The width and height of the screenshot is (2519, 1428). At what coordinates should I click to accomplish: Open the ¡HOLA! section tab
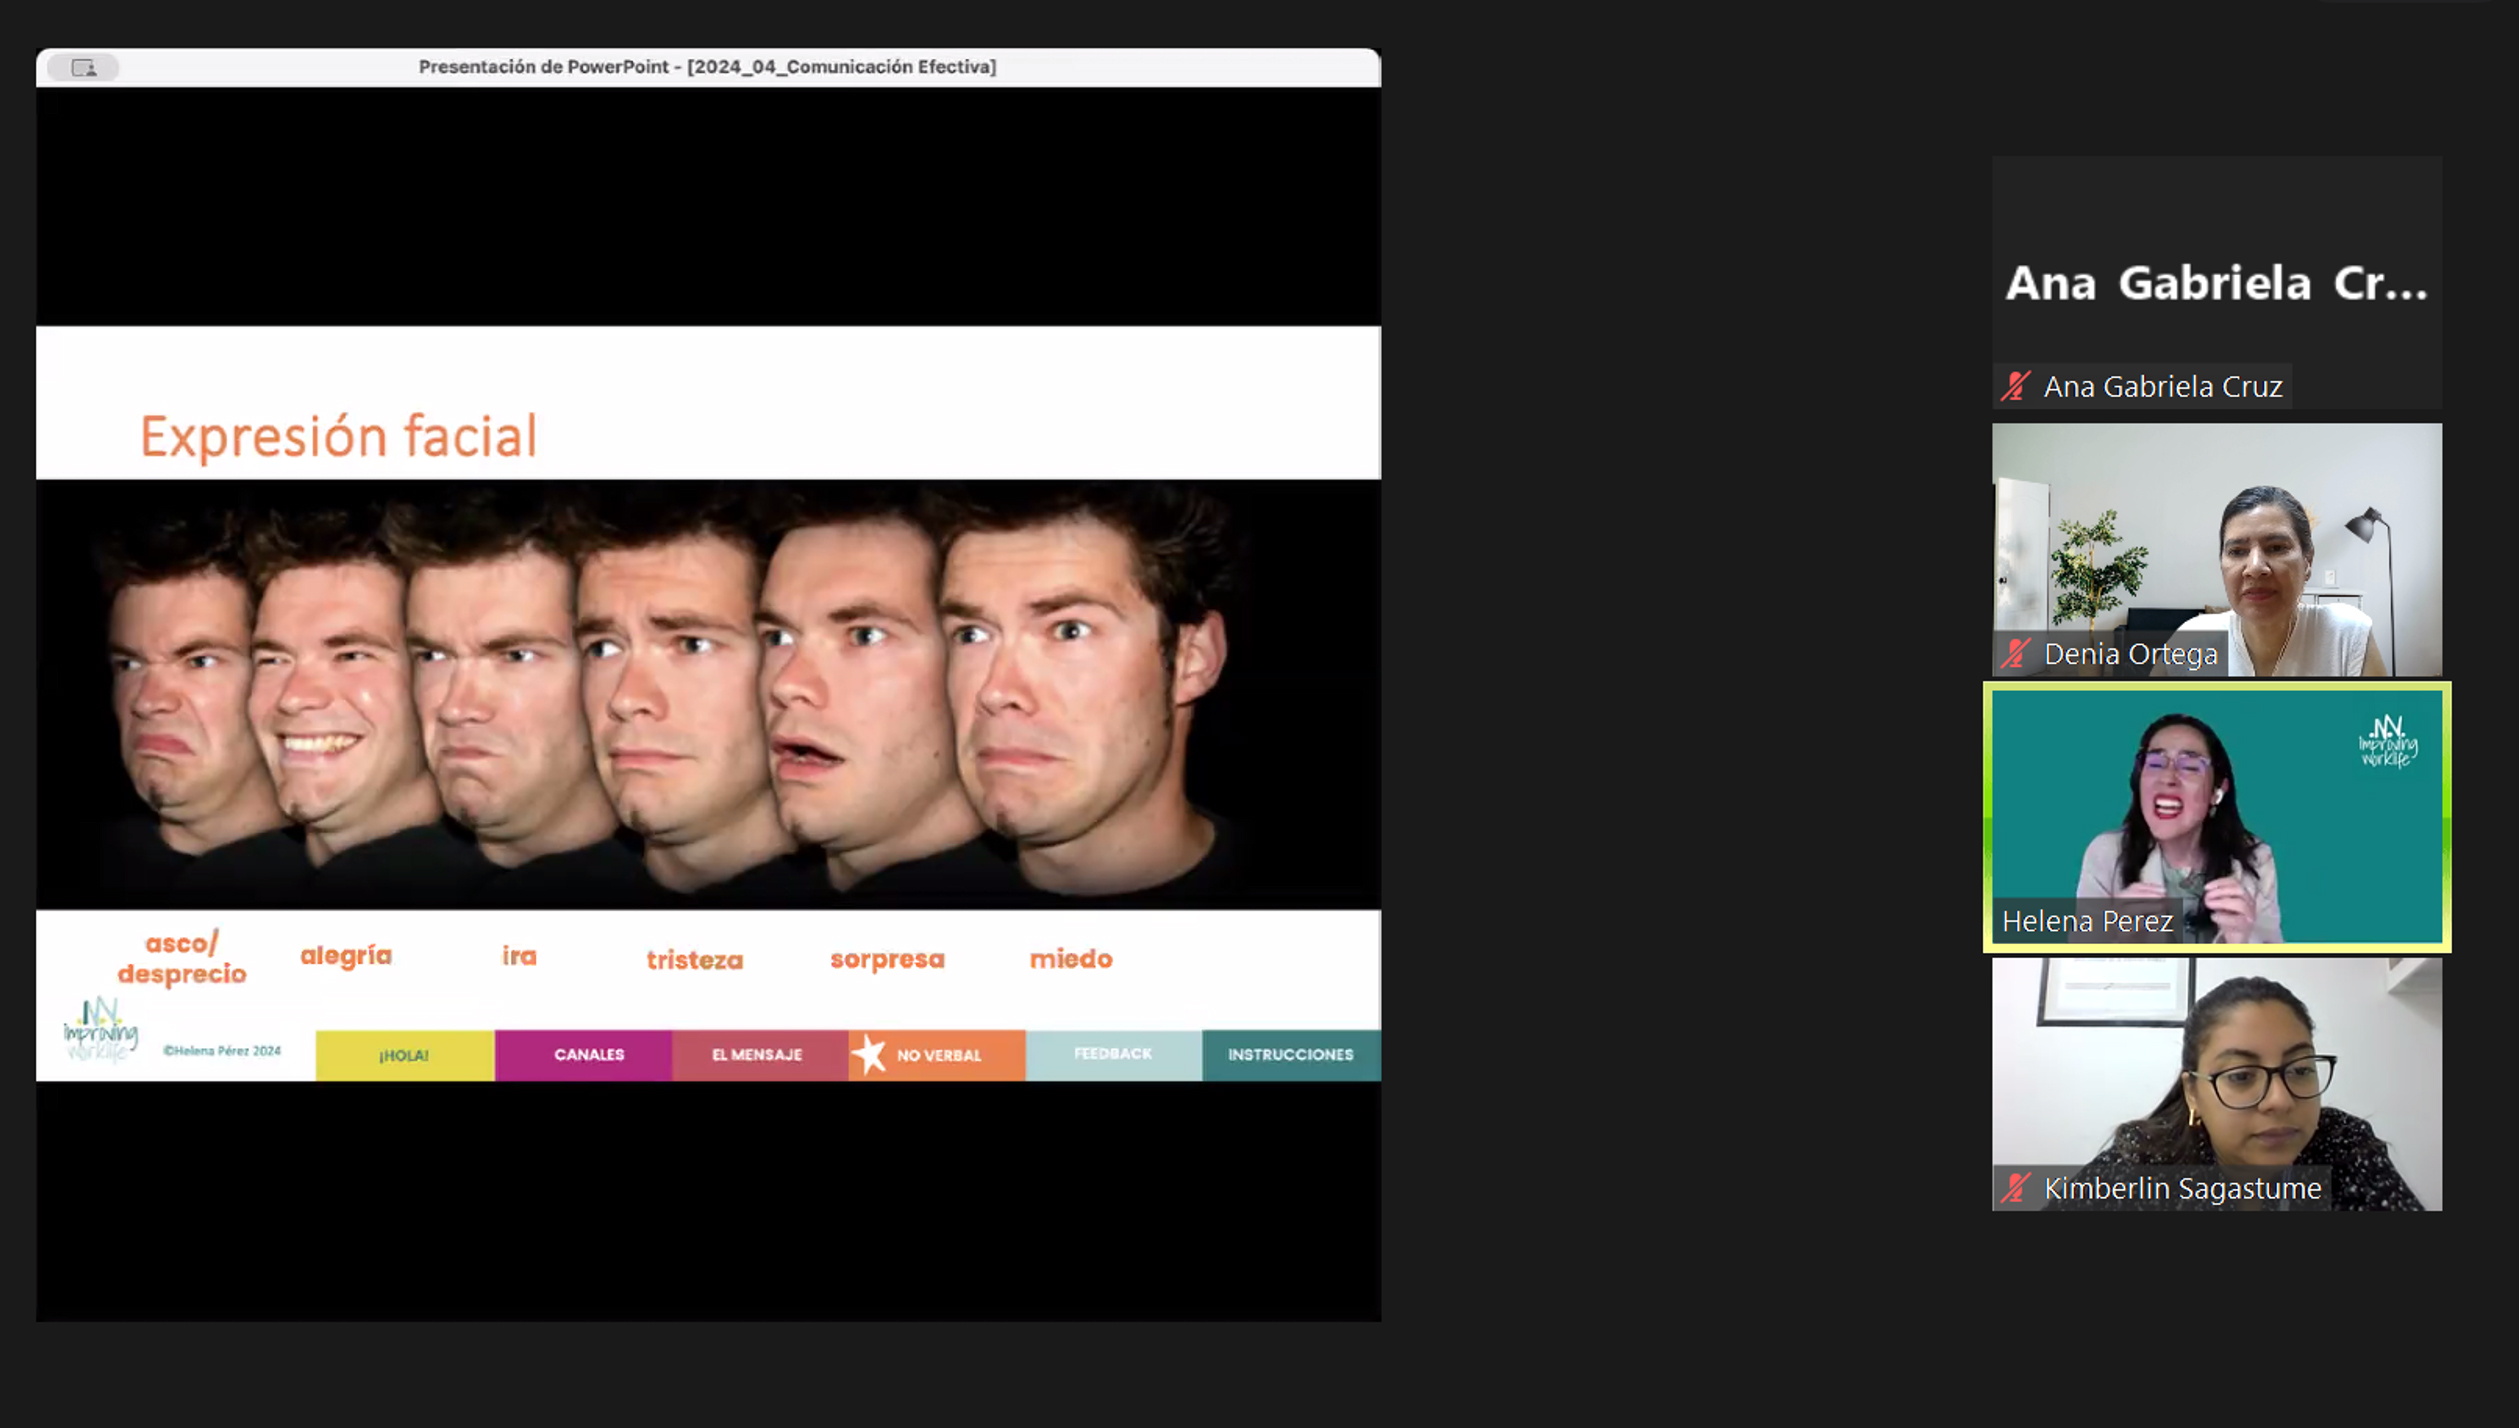[x=404, y=1055]
